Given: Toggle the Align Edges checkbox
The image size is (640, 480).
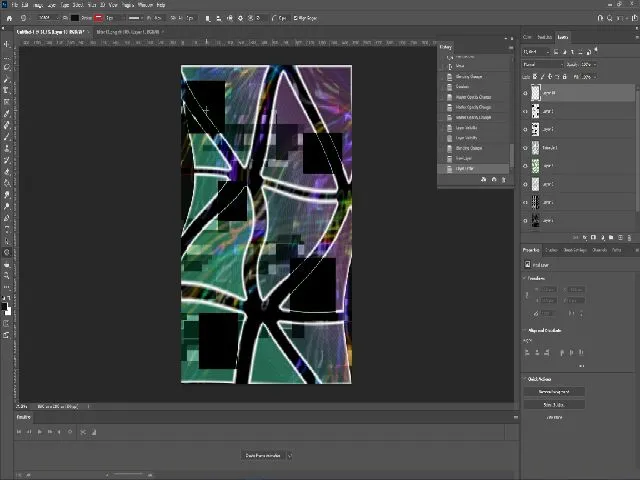Looking at the screenshot, I should pos(296,18).
